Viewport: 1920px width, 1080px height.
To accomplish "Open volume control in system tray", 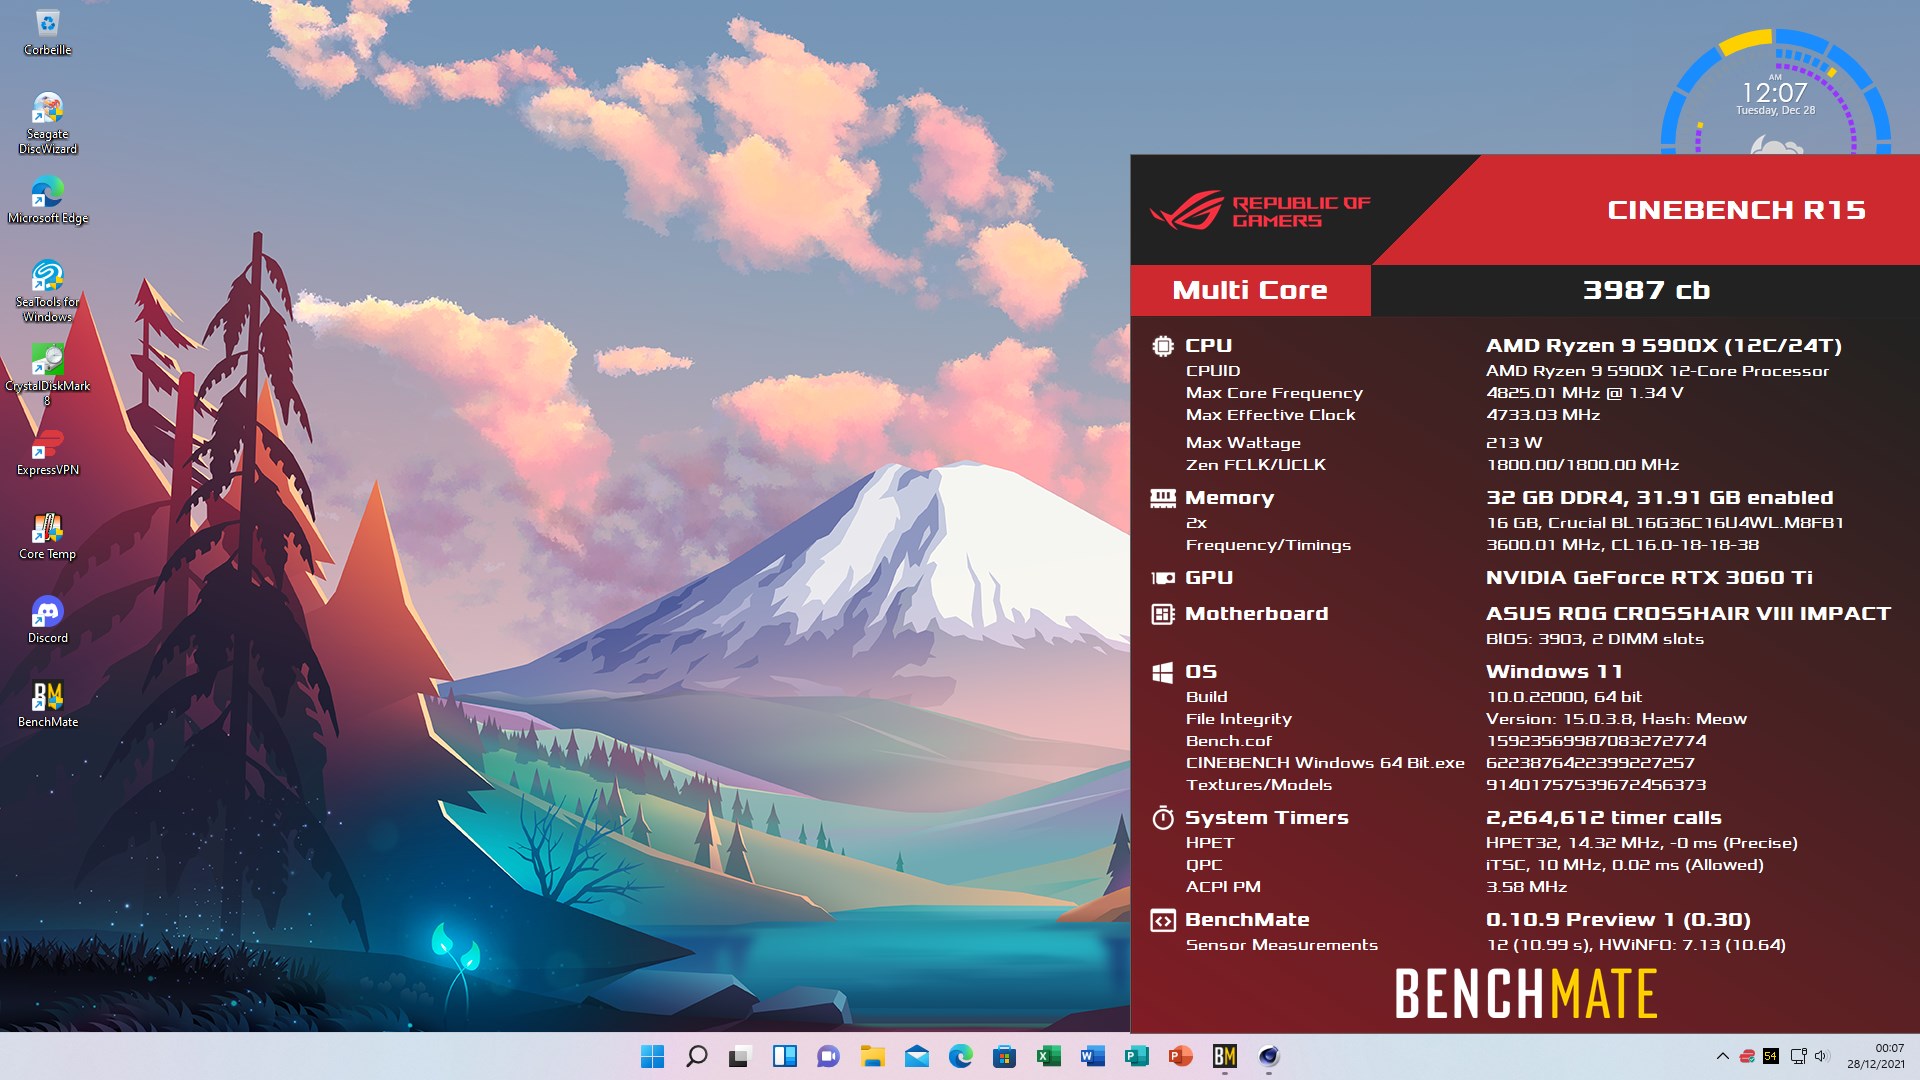I will coord(1821,1056).
